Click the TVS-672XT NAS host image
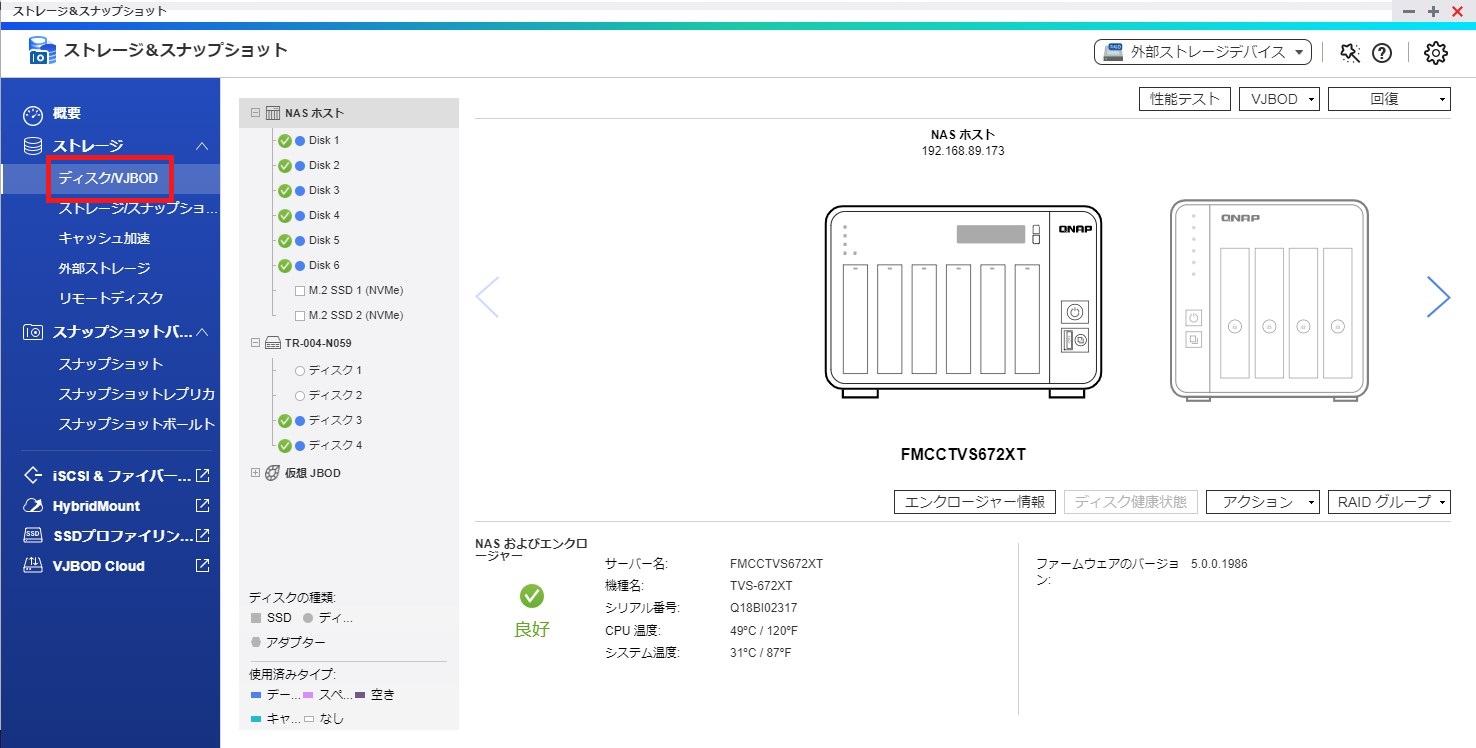The image size is (1476, 748). point(963,302)
